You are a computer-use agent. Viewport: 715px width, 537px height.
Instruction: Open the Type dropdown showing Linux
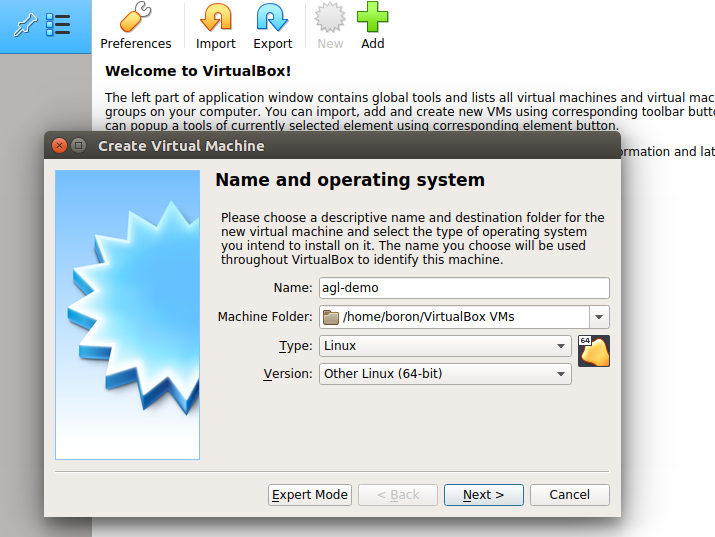445,346
